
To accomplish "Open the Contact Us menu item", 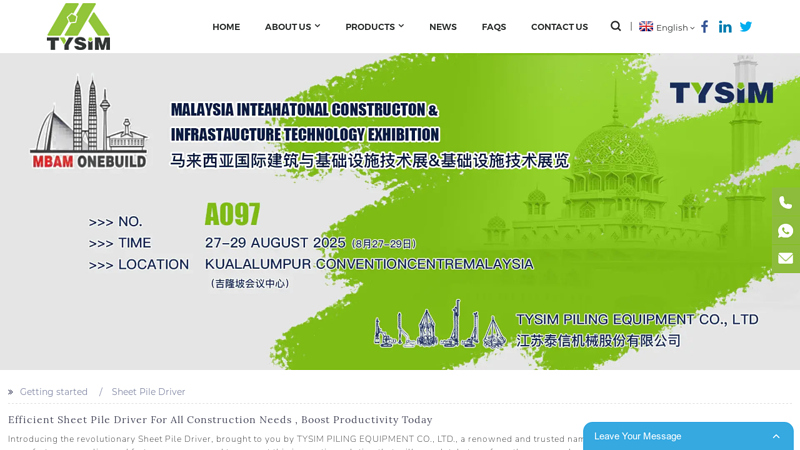I will (x=559, y=27).
